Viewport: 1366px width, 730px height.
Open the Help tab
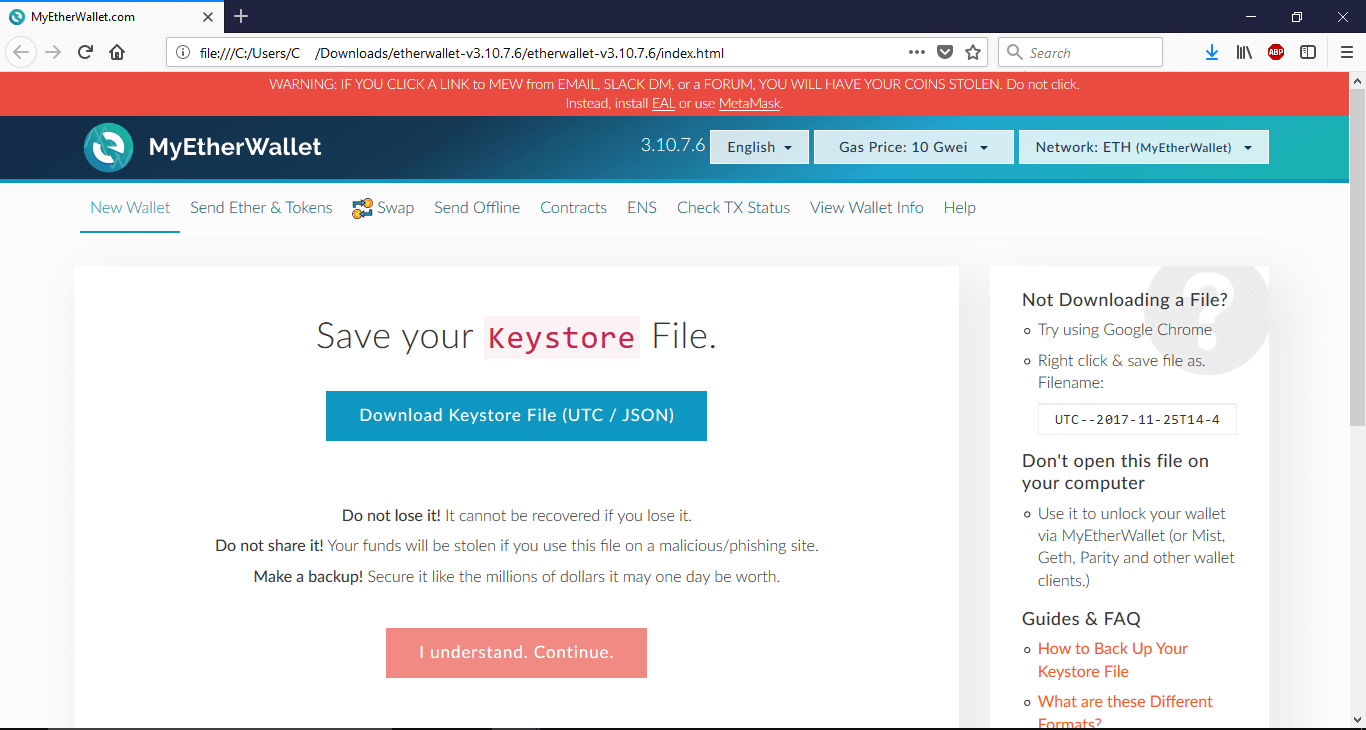[959, 208]
